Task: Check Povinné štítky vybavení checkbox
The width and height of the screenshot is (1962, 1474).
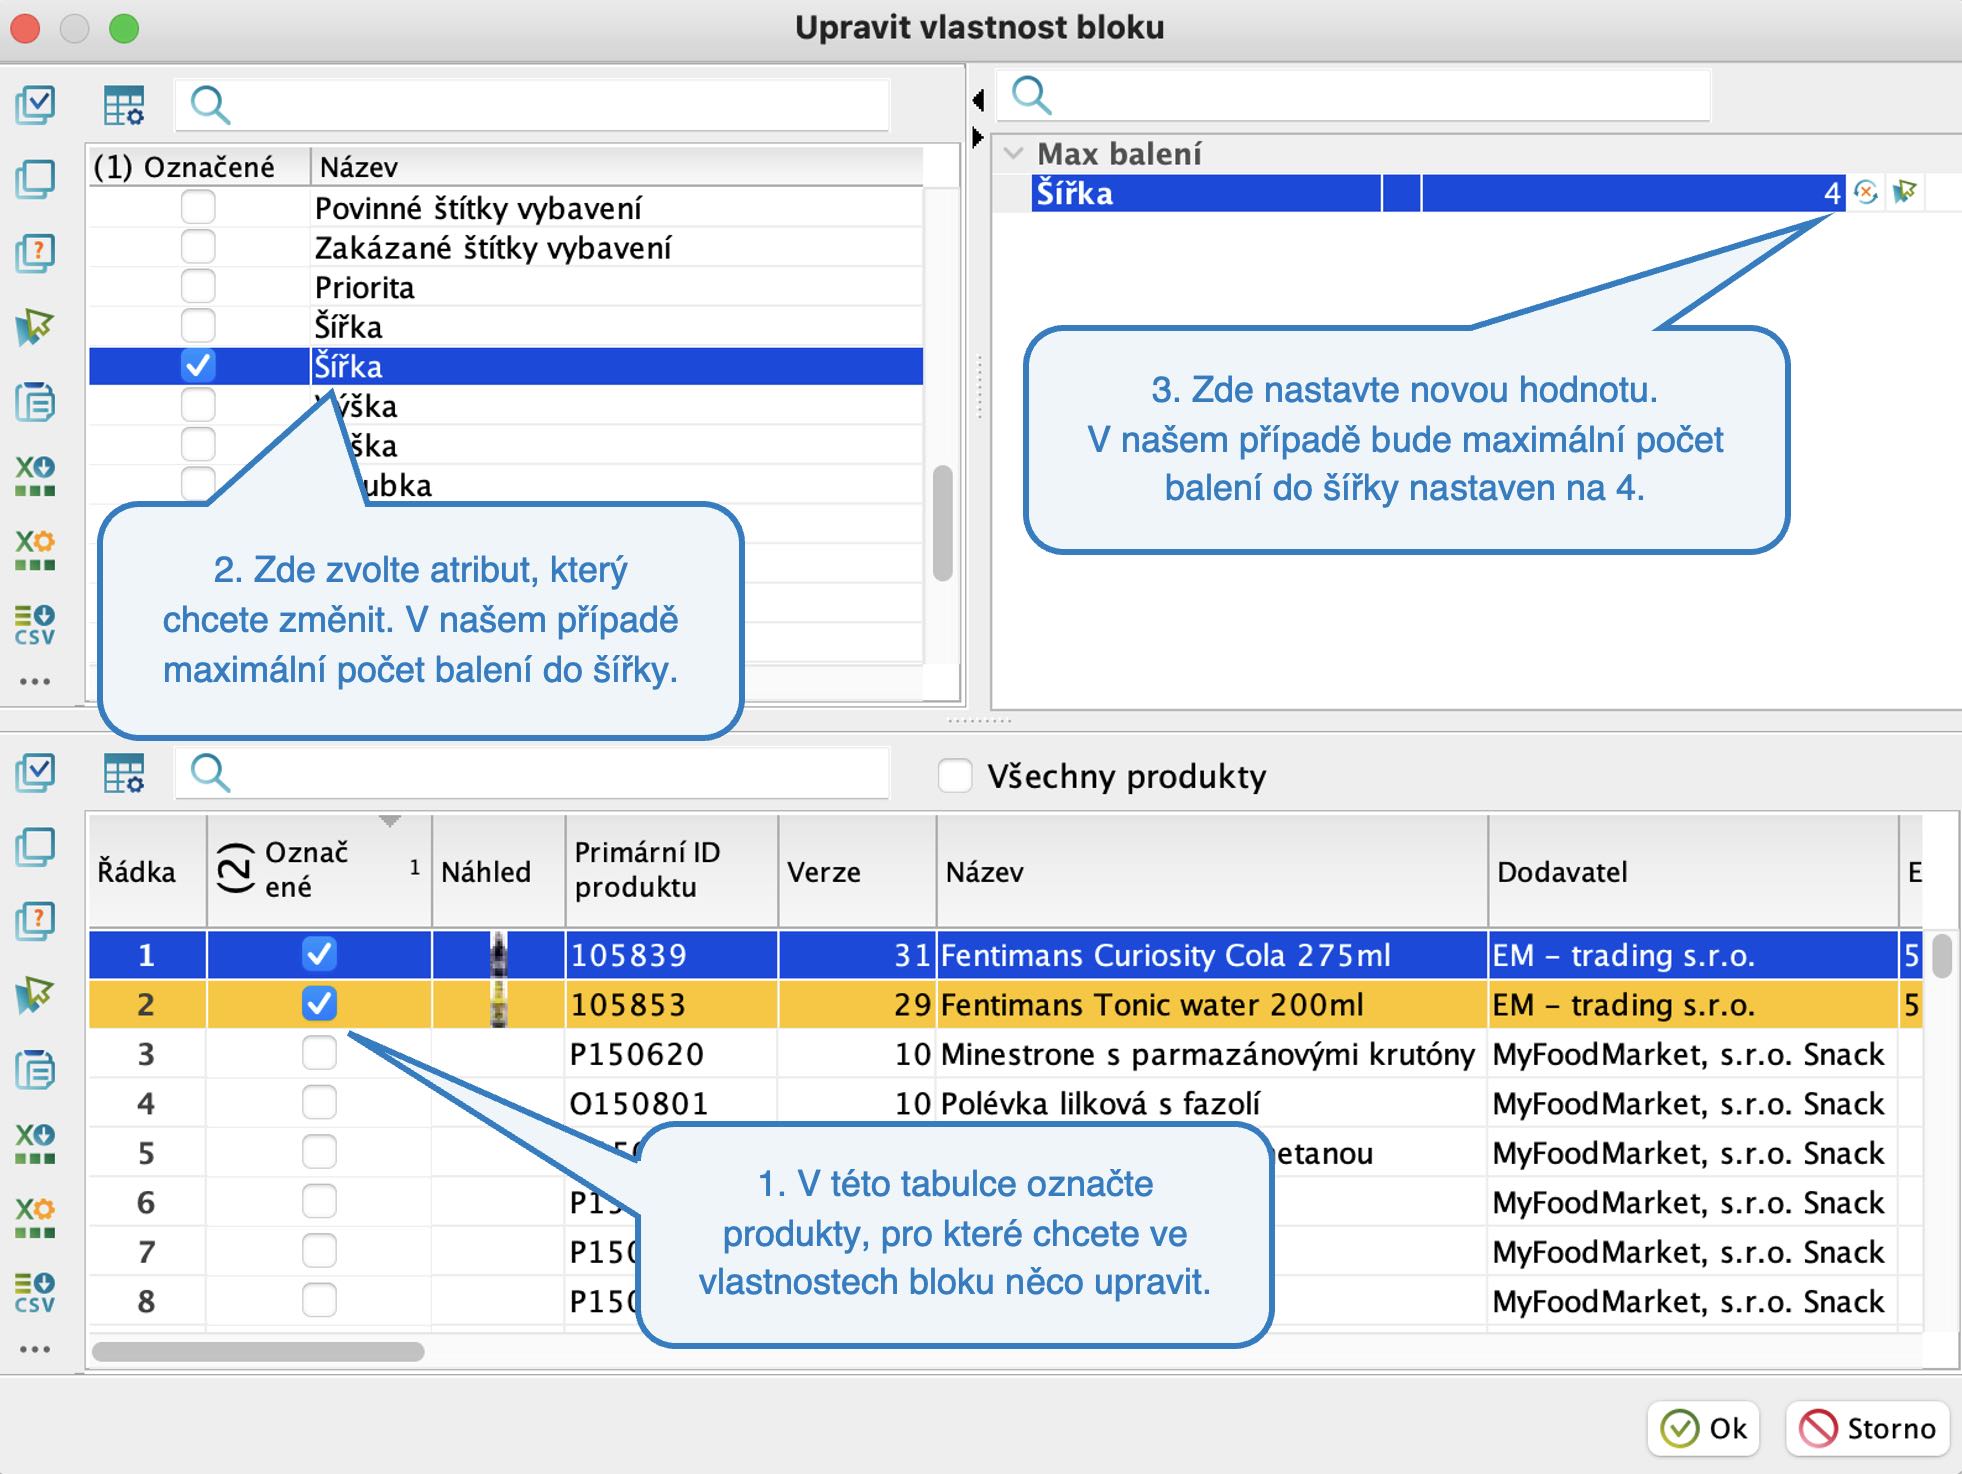Action: pos(198,207)
